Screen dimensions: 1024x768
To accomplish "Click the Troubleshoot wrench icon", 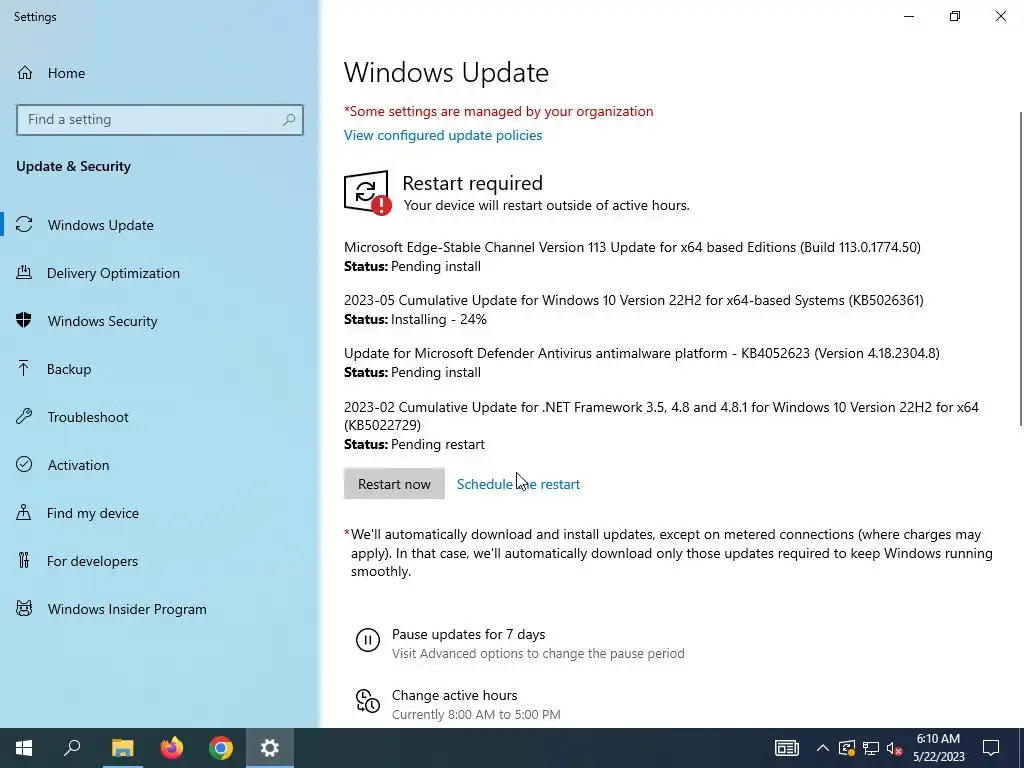I will click(x=24, y=417).
